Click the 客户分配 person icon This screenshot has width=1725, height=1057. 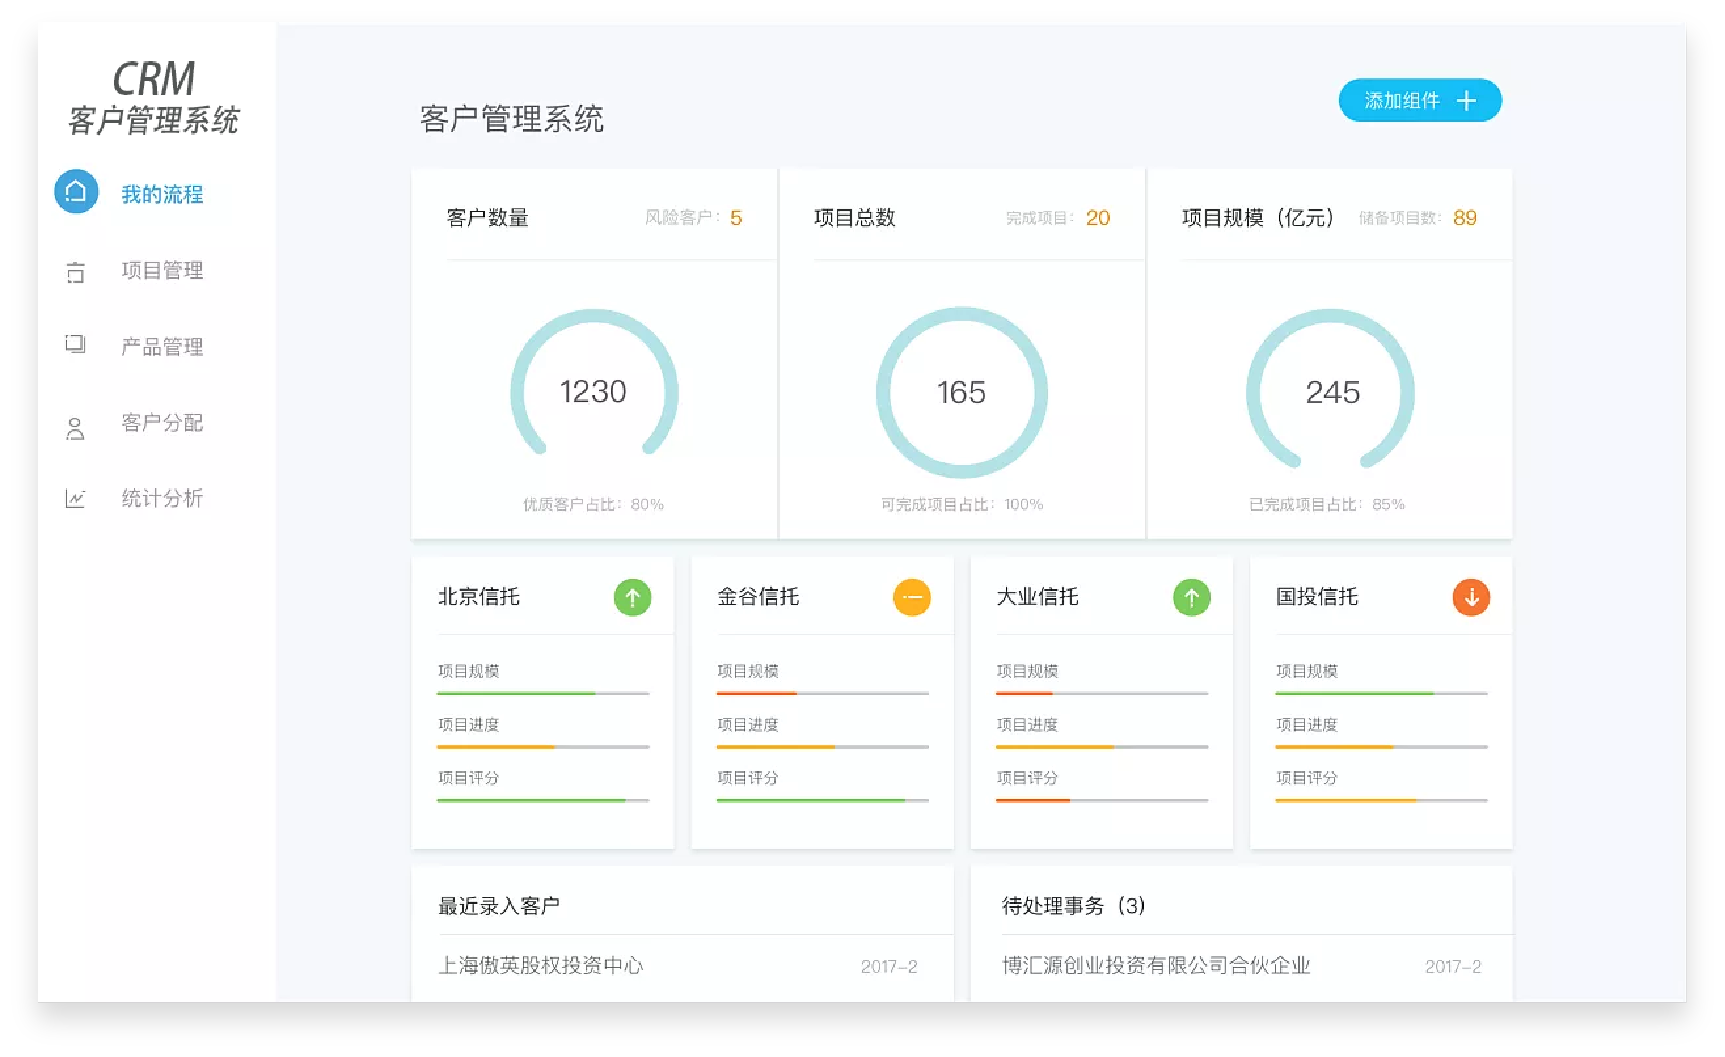click(75, 429)
